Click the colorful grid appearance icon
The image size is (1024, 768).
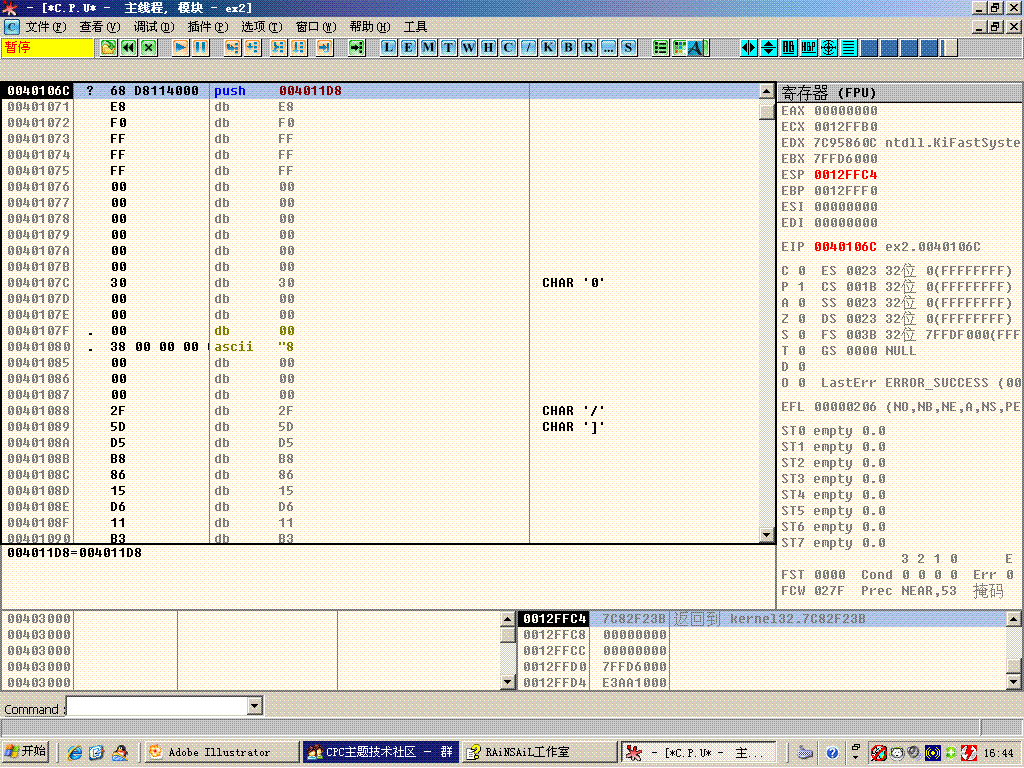coord(680,48)
